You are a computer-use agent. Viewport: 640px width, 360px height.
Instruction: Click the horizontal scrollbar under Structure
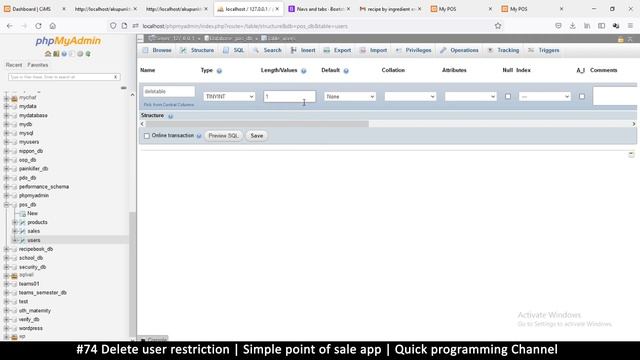[x=257, y=124]
